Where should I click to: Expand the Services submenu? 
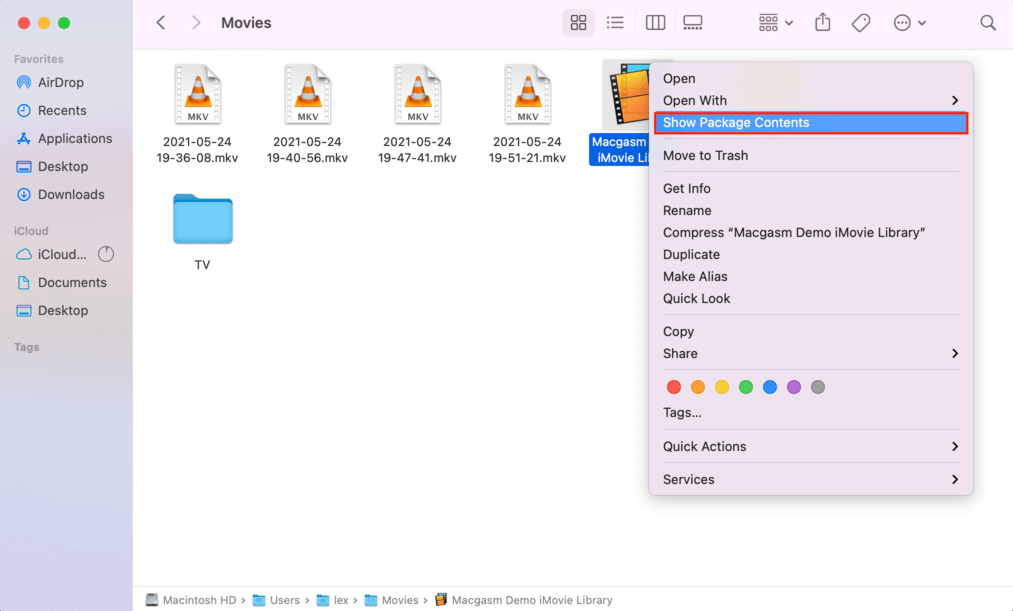(811, 479)
